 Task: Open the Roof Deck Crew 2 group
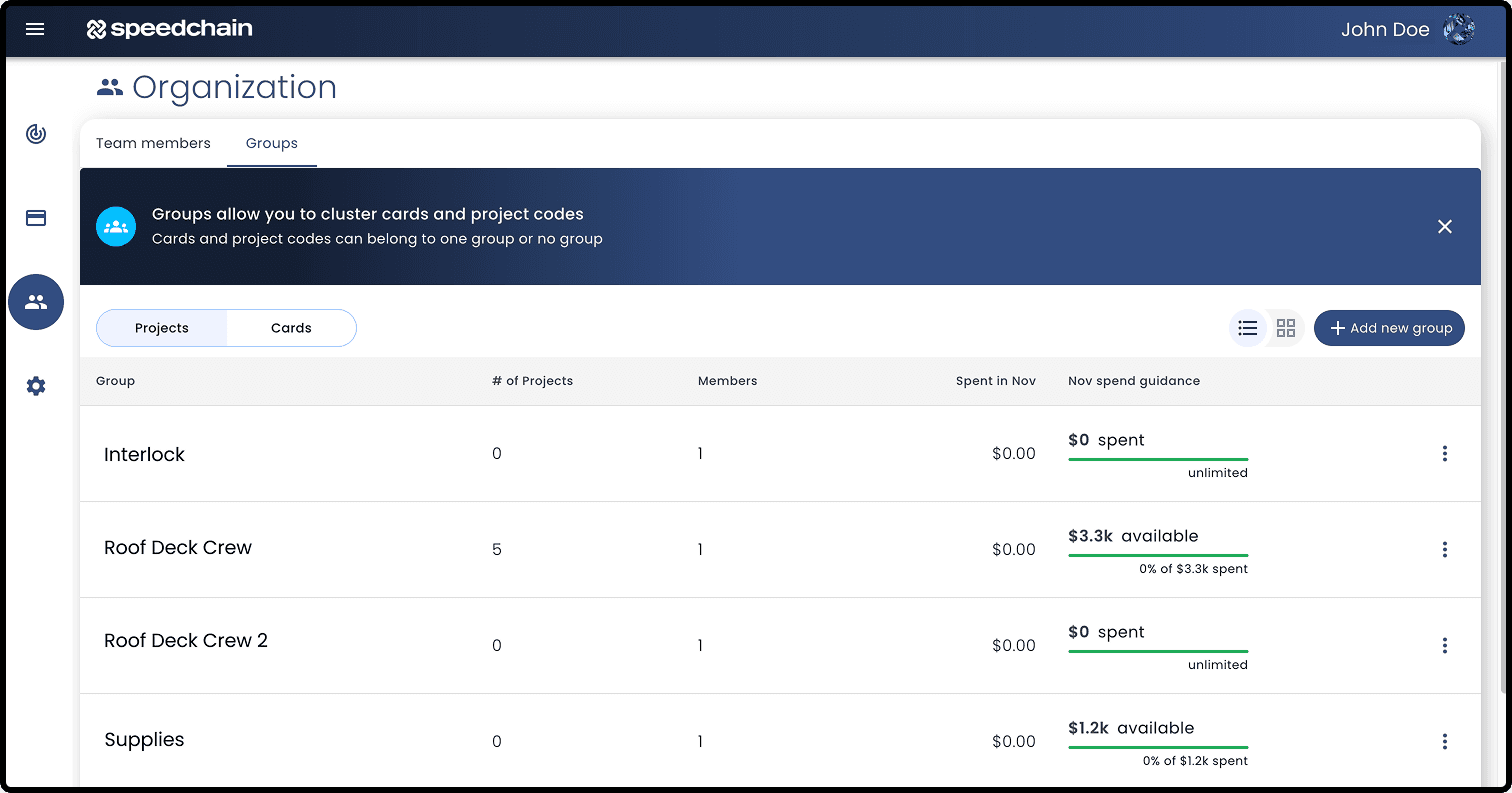[x=186, y=641]
